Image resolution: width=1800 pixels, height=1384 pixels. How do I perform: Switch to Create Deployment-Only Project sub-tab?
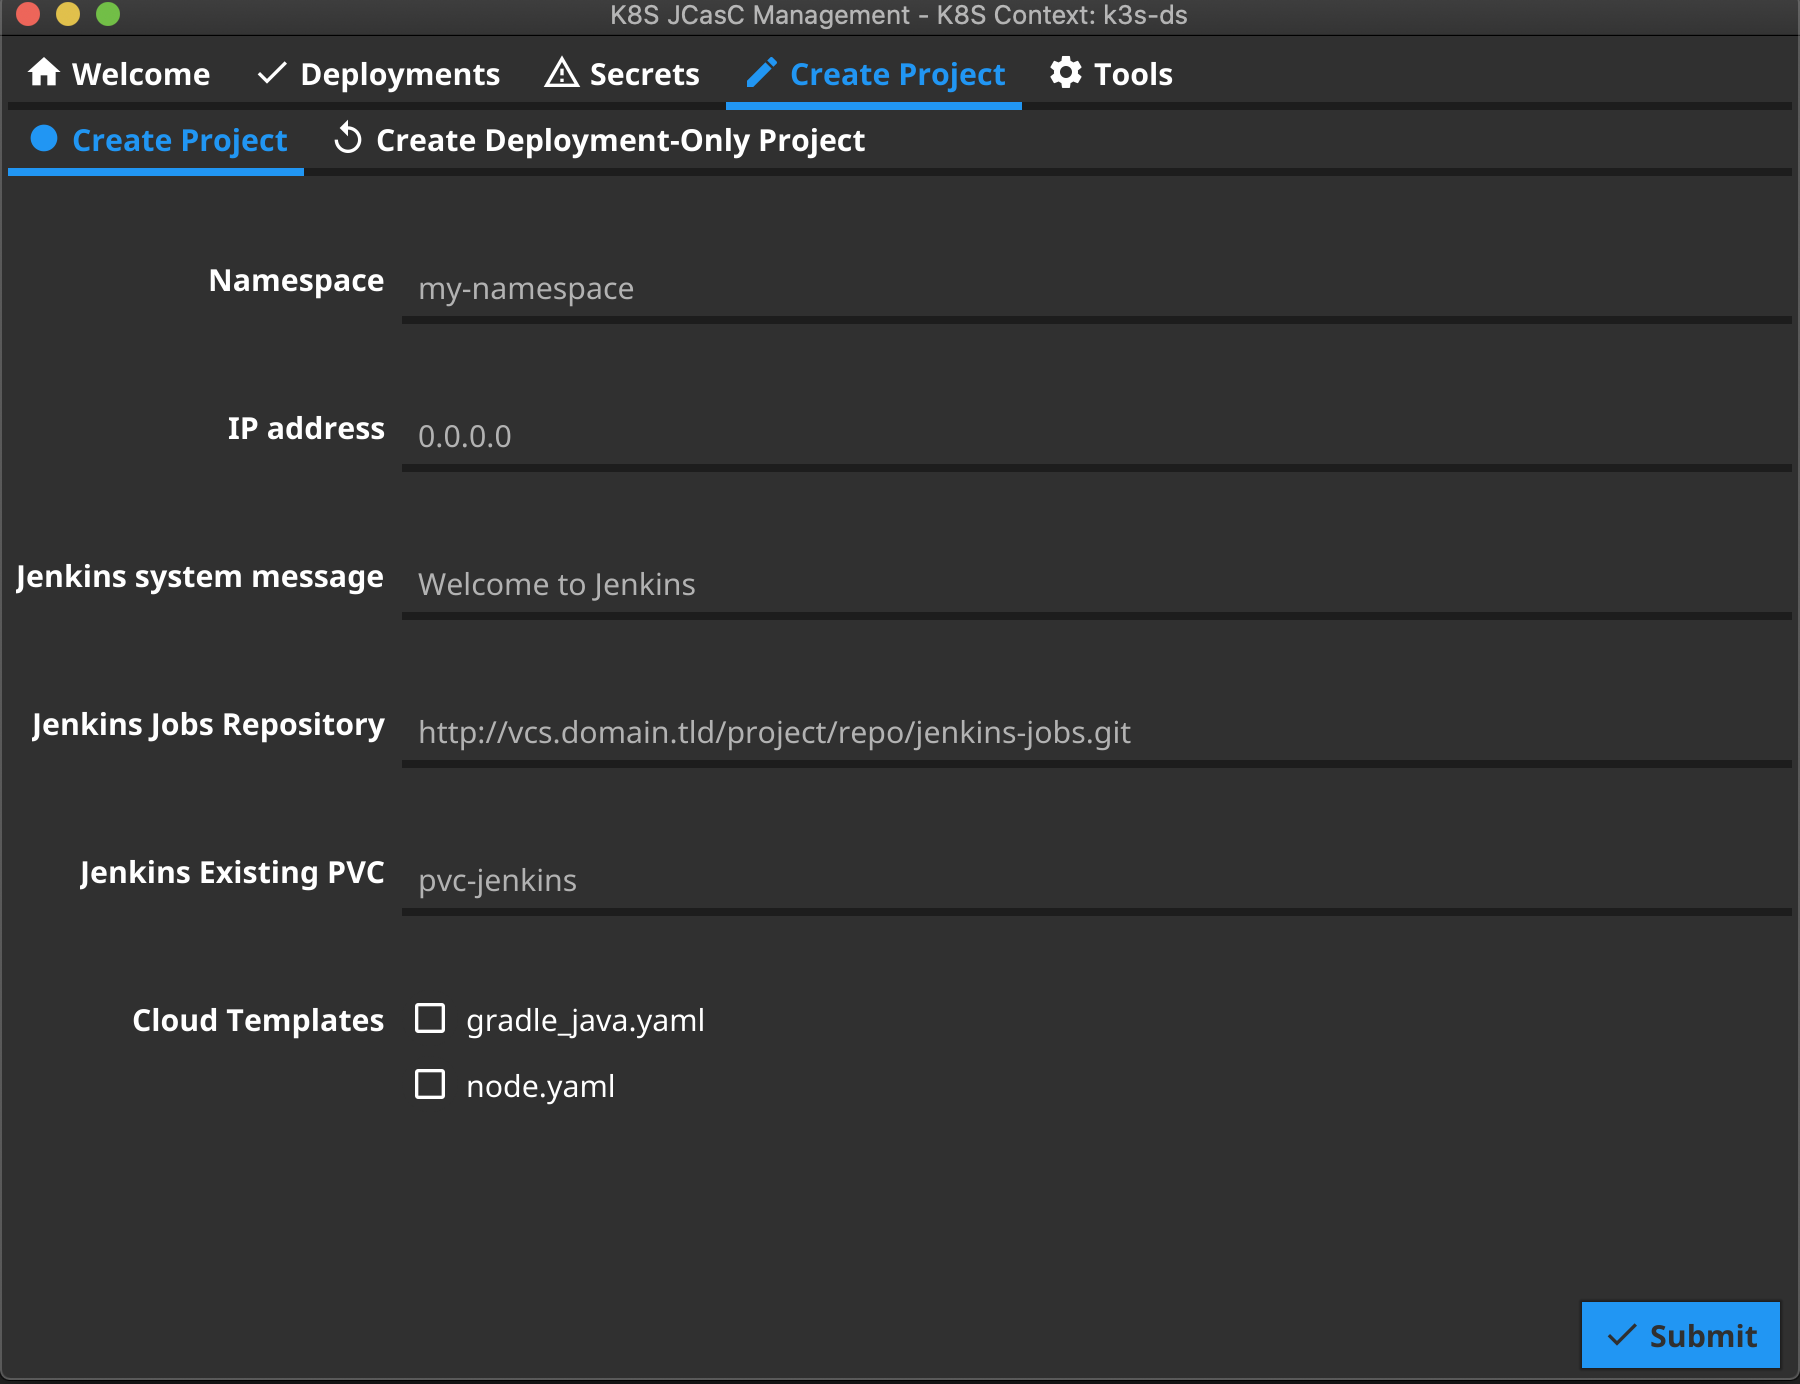coord(599,140)
